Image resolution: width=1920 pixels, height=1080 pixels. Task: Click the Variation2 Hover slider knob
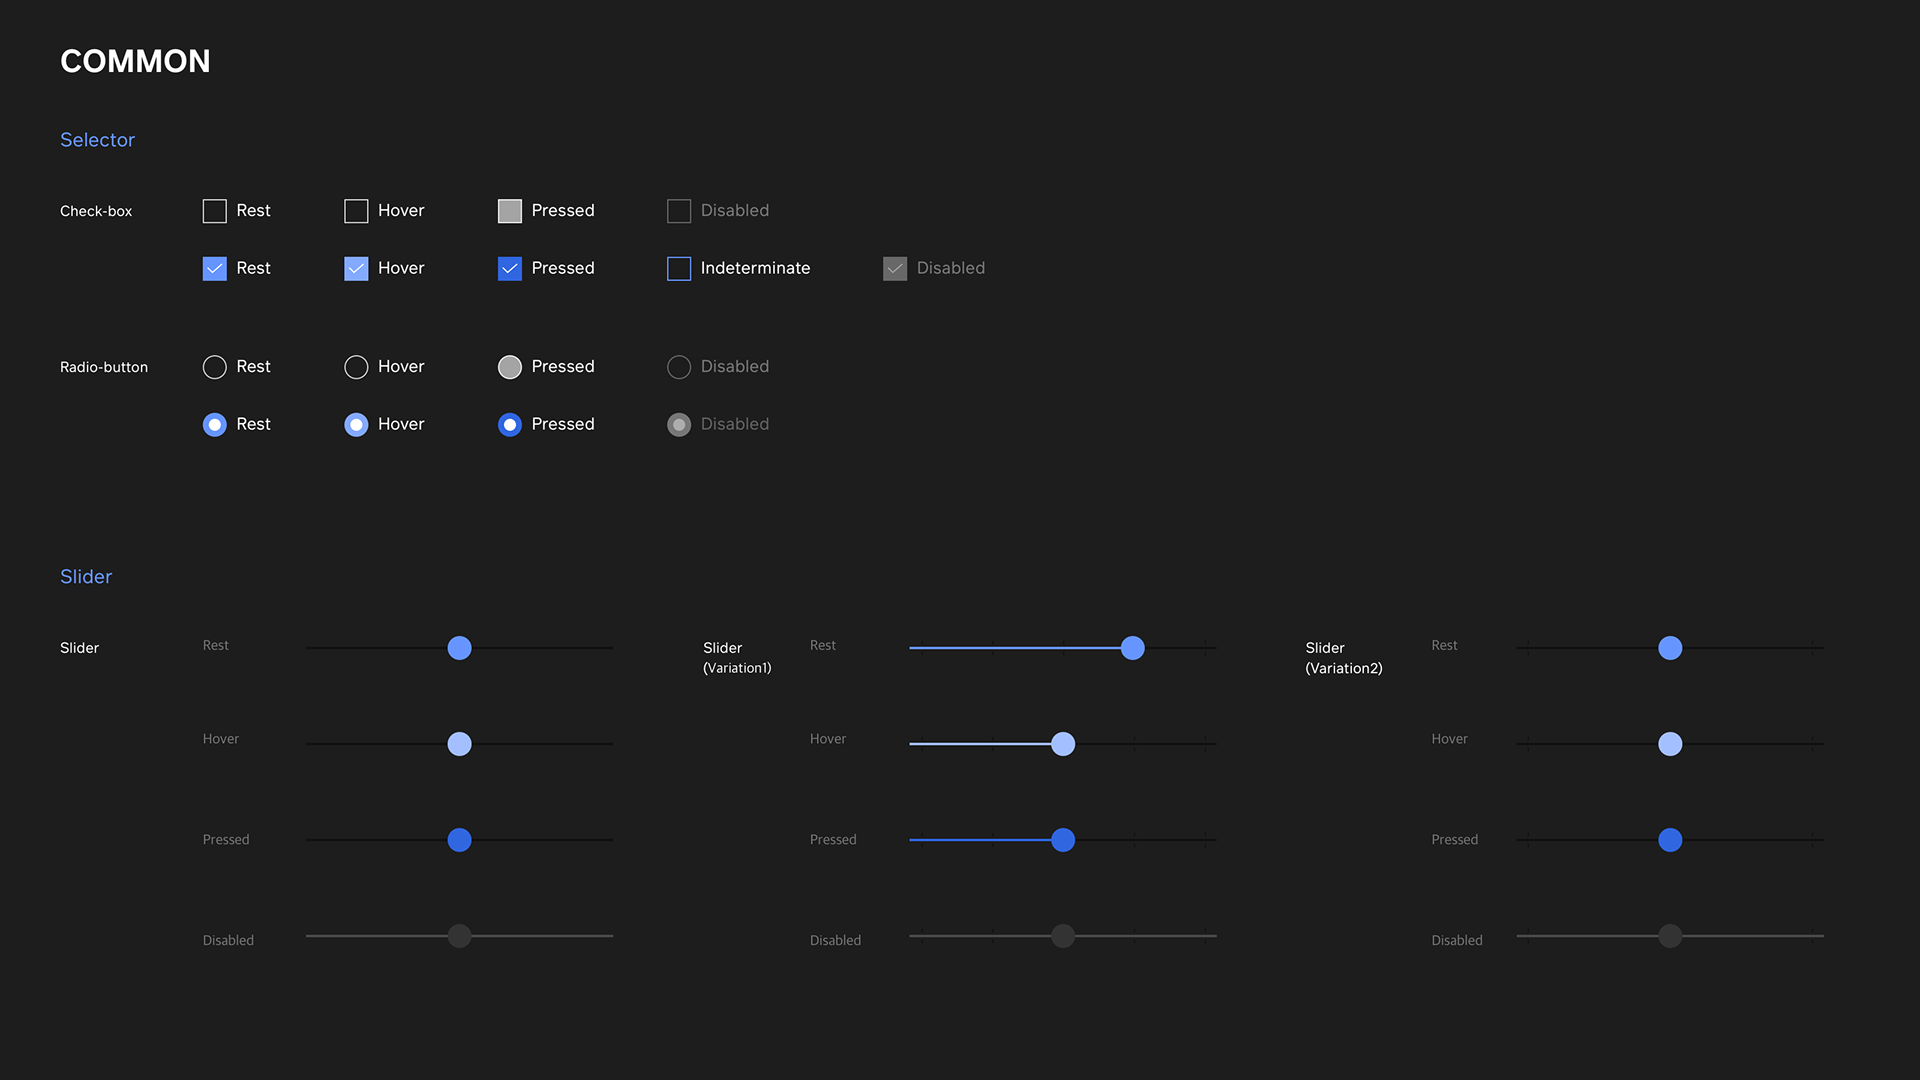(x=1670, y=744)
